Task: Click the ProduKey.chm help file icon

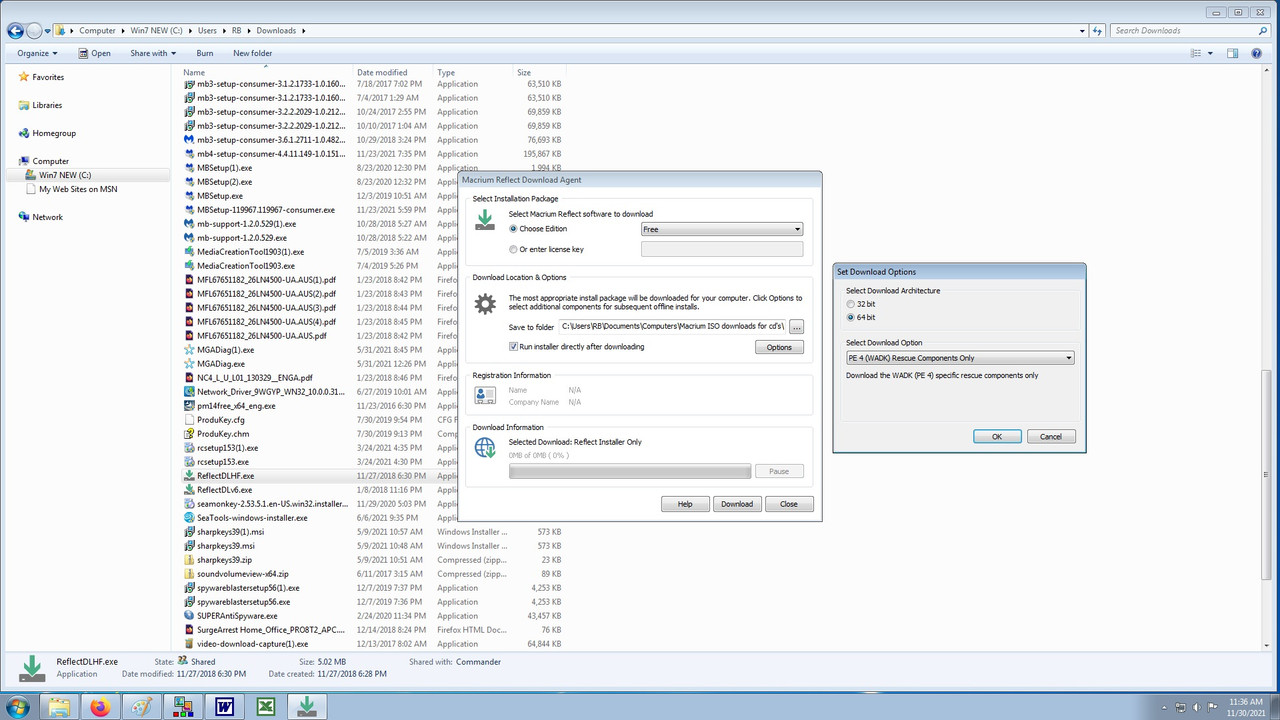Action: click(x=189, y=434)
